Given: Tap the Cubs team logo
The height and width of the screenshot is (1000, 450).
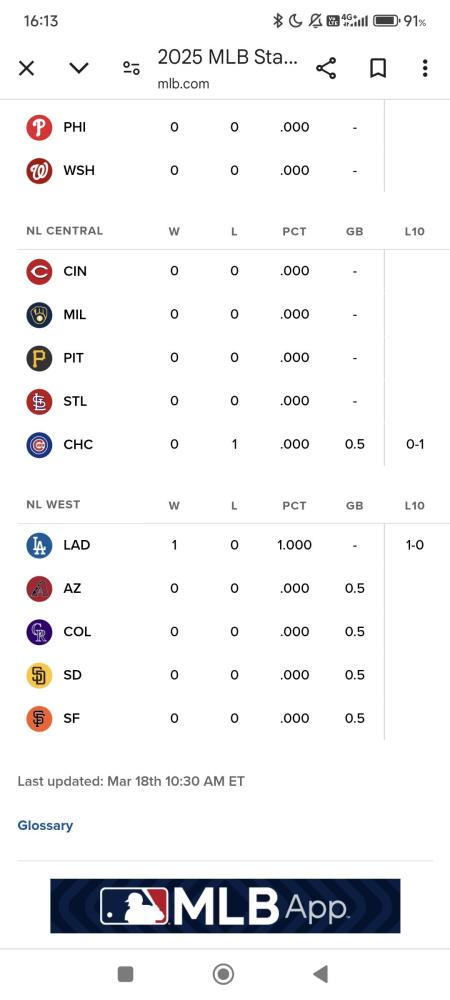Looking at the screenshot, I should point(39,445).
